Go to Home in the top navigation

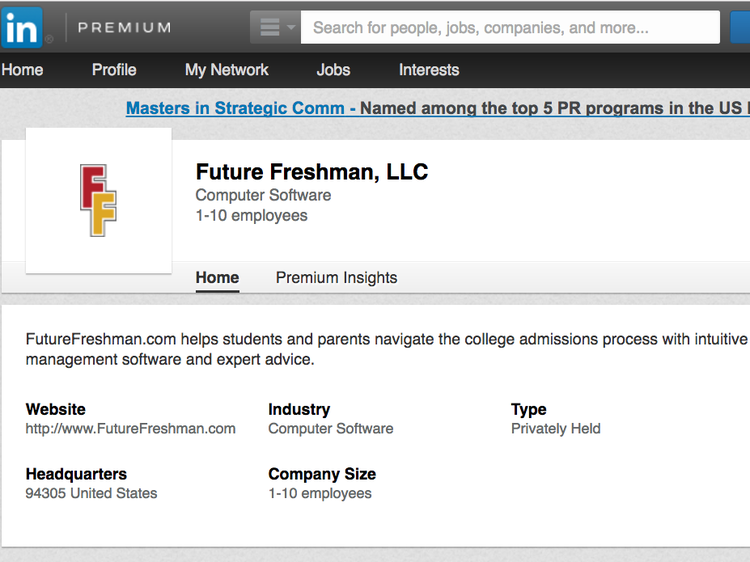22,70
